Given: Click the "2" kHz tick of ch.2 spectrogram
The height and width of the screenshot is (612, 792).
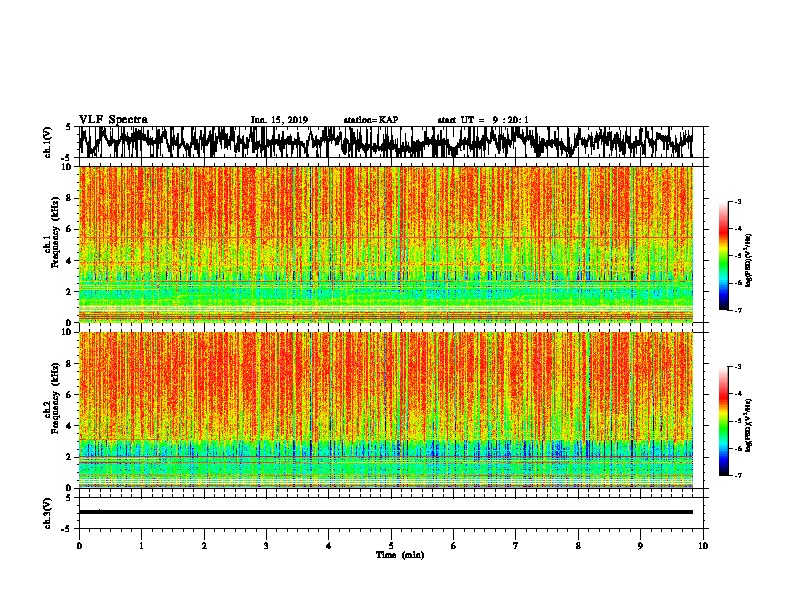Looking at the screenshot, I should coord(70,457).
